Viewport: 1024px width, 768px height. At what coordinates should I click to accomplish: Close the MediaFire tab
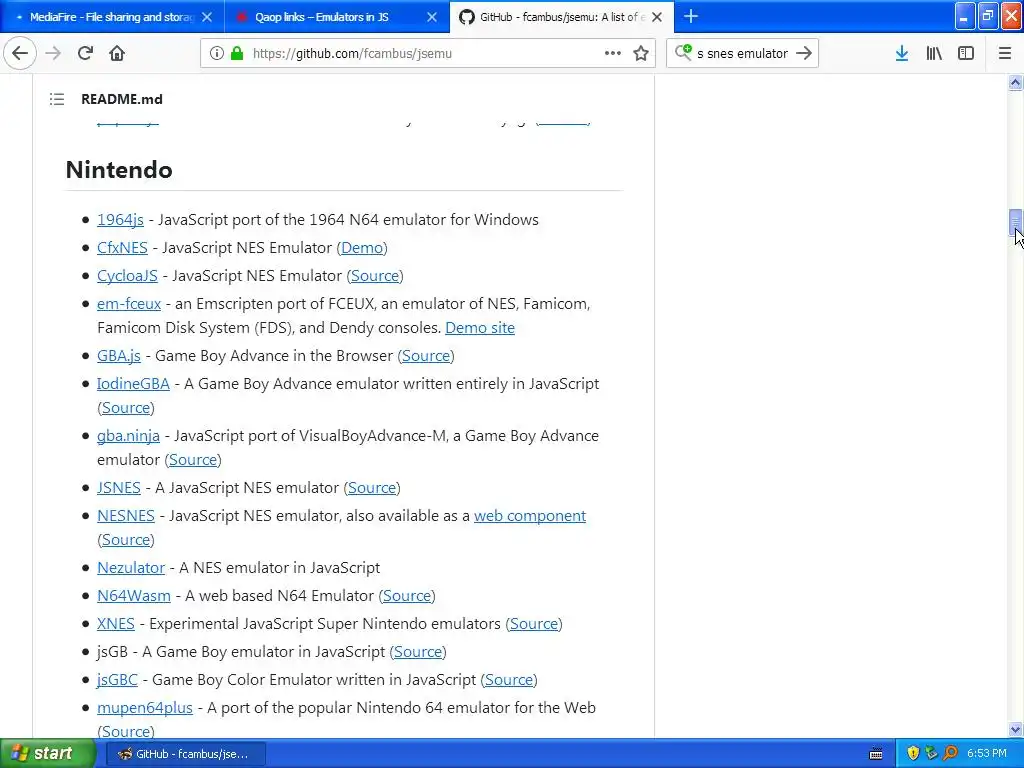click(207, 17)
